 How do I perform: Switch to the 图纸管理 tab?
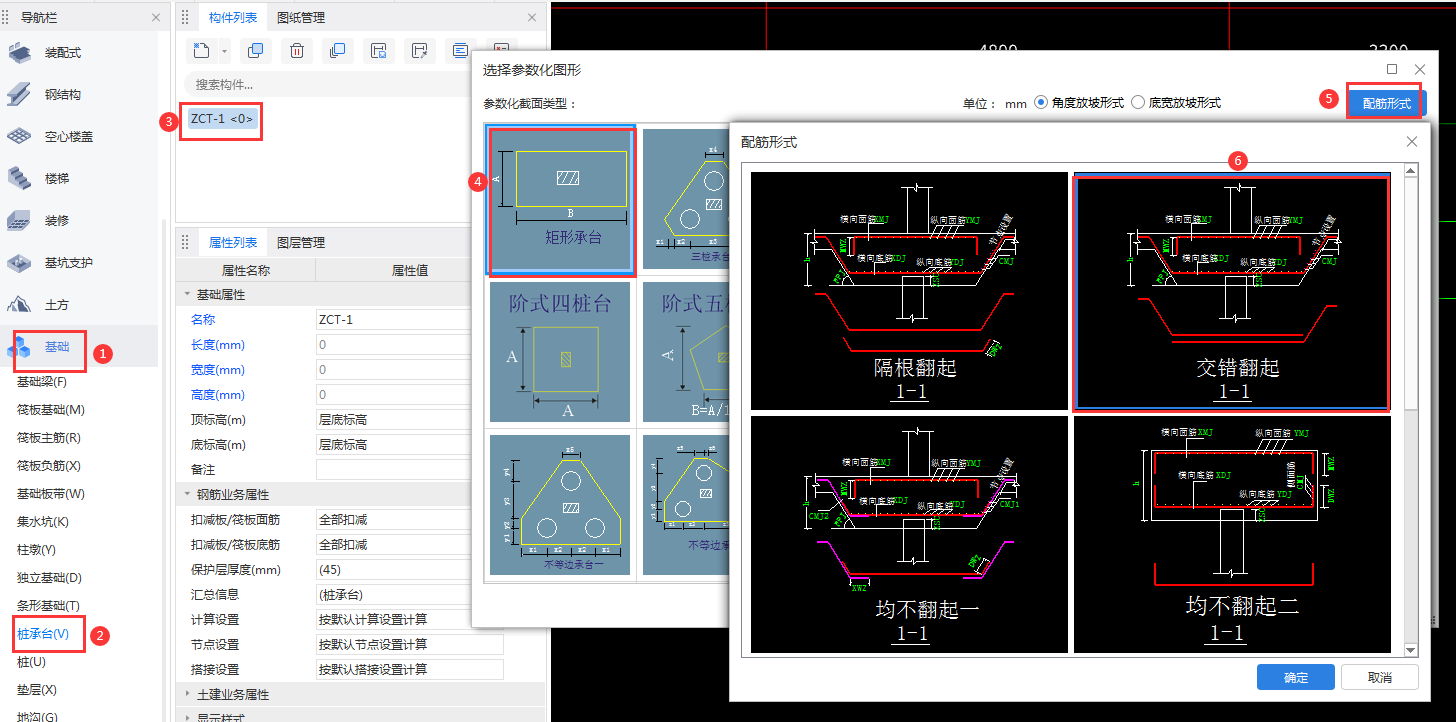coord(301,18)
